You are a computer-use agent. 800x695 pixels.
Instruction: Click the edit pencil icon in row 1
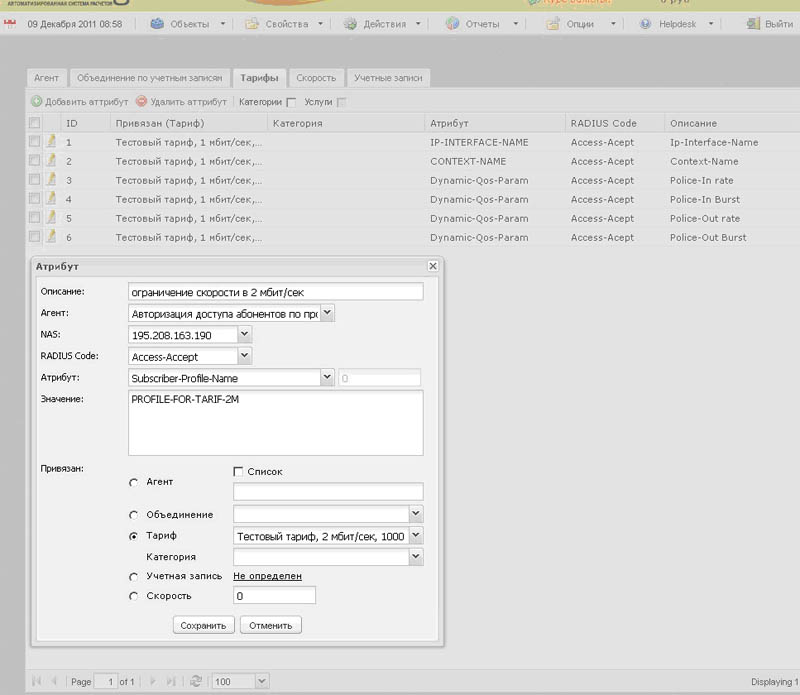tap(50, 142)
